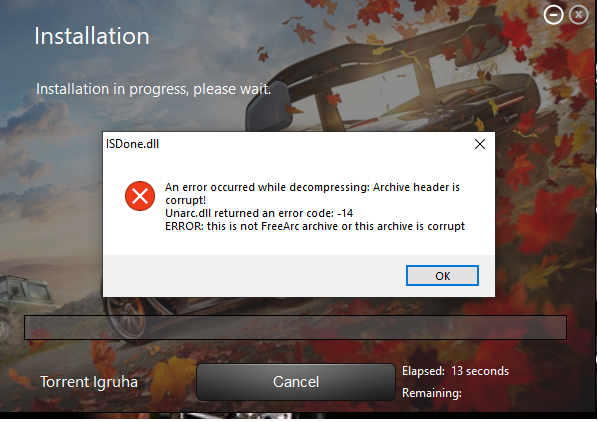Click the Remaining time label

(x=432, y=393)
